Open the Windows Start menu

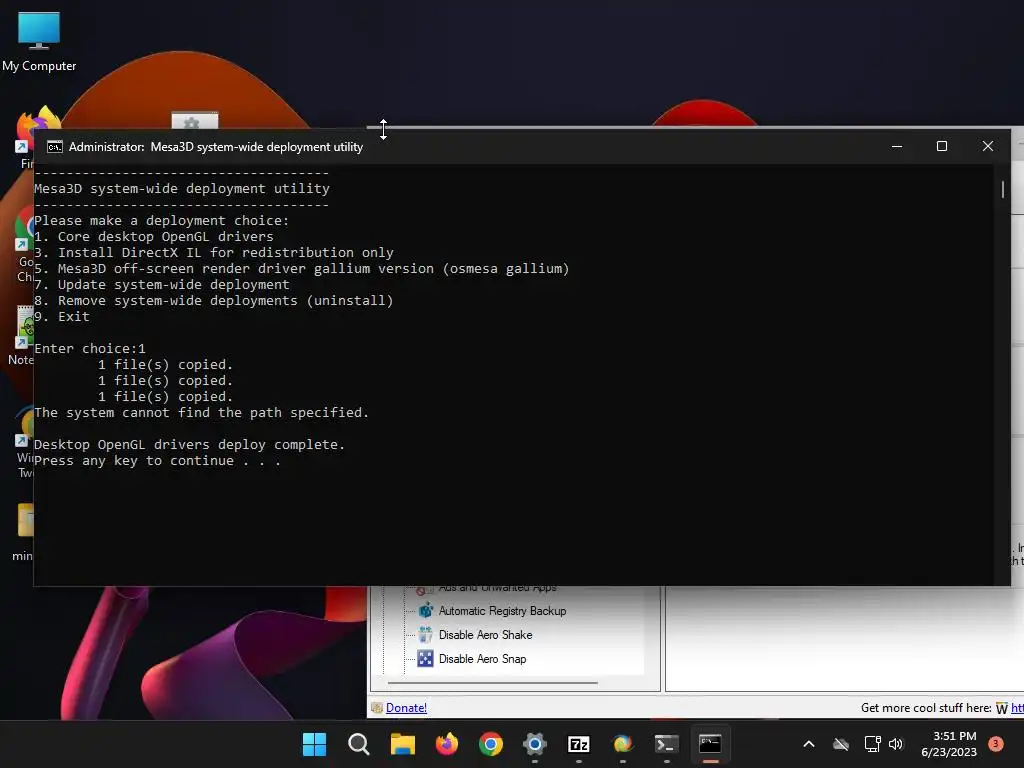pos(314,744)
